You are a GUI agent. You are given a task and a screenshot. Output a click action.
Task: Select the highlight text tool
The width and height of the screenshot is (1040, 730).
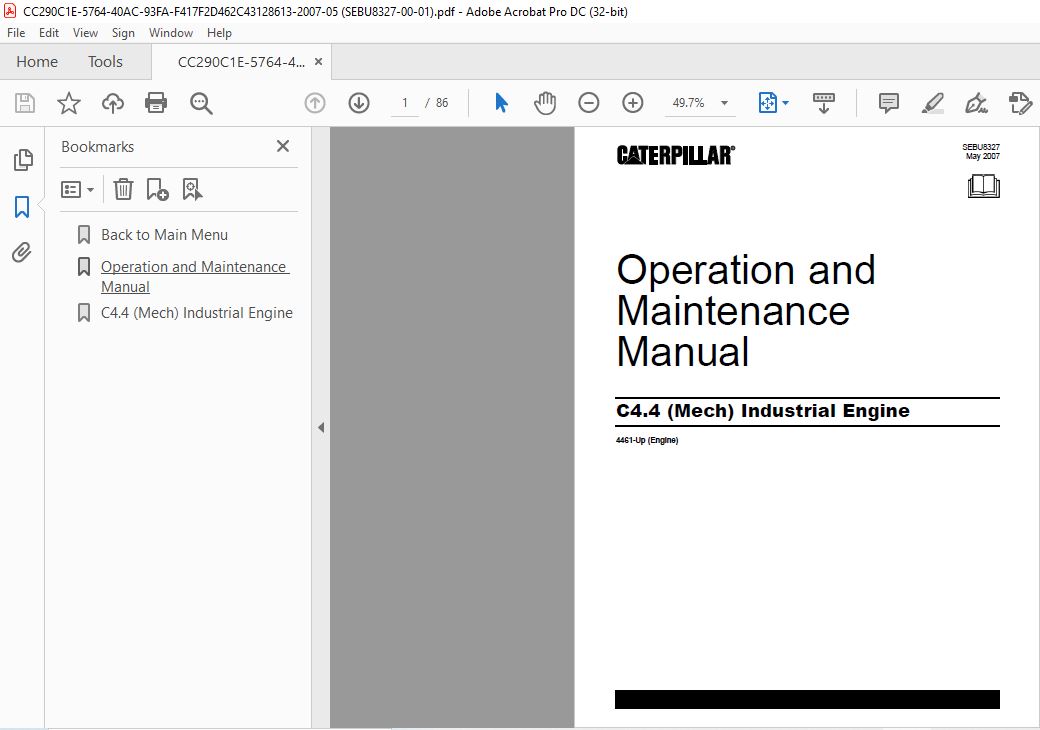pyautogui.click(x=933, y=103)
